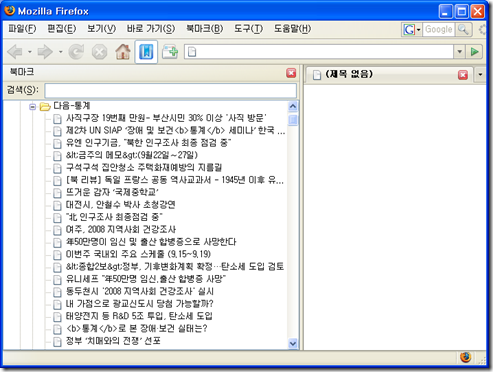This screenshot has height=372, width=493.
Task: Open bookmark "北 인구조사 최종점검 중"
Action: [x=114, y=217]
